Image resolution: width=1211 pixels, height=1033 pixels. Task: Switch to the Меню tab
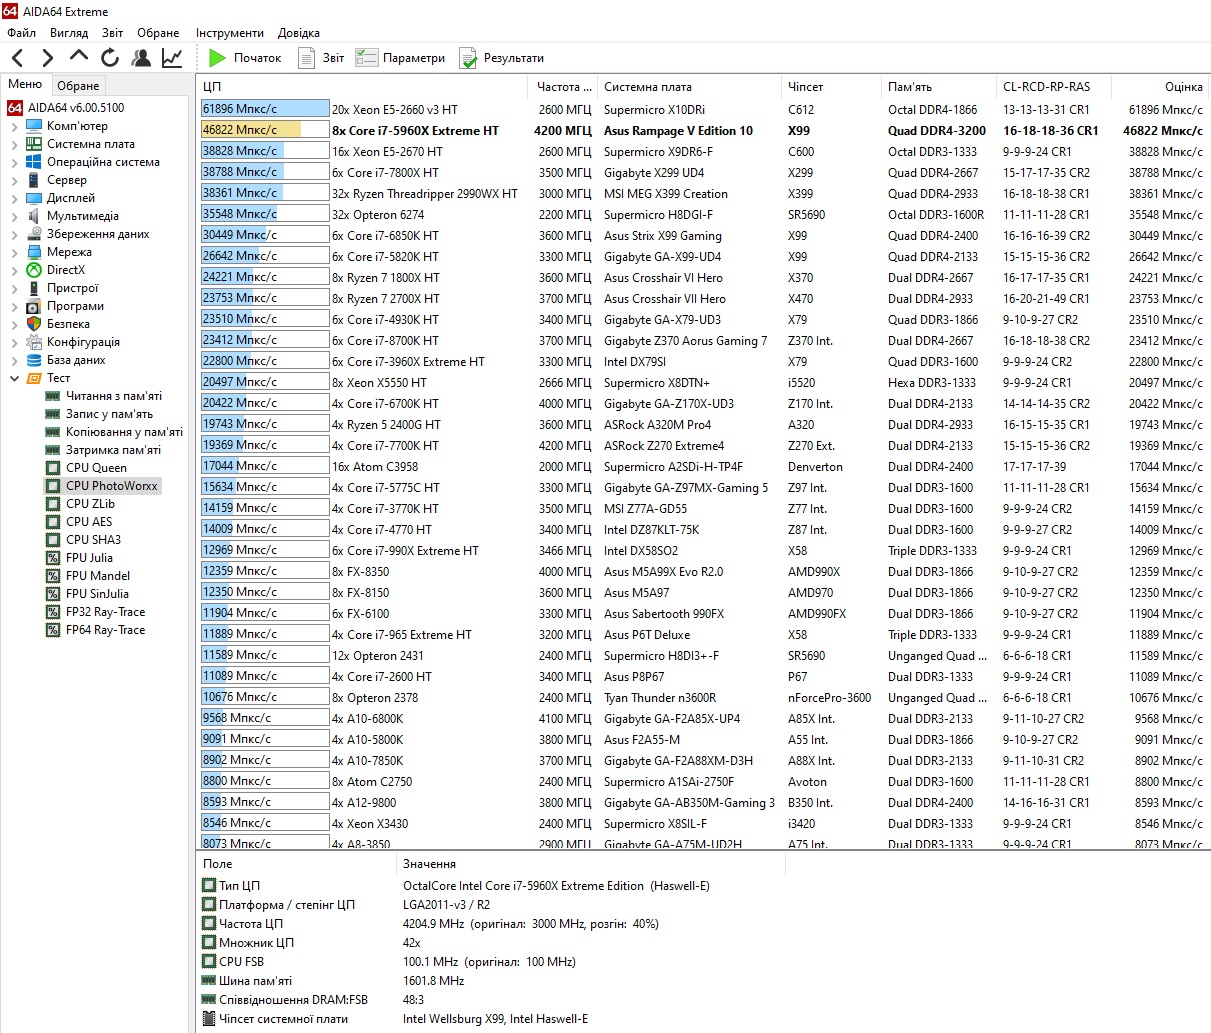(x=25, y=84)
